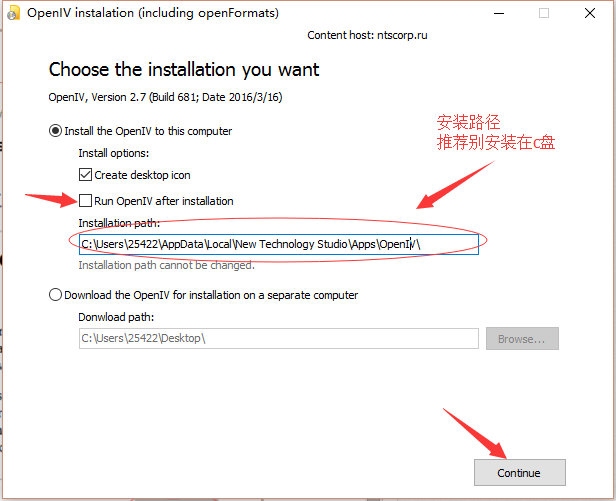
Task: Click the OpenIV Version 2.7 build text
Action: 165,97
